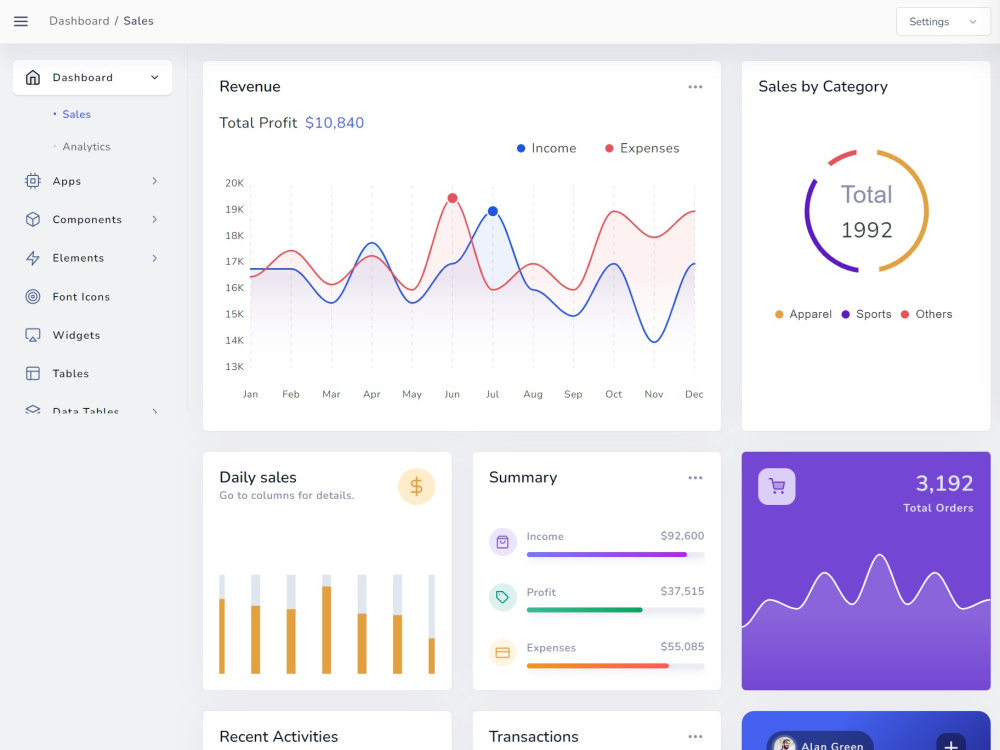Open Summary card three-dot menu
This screenshot has height=750, width=1000.
695,478
